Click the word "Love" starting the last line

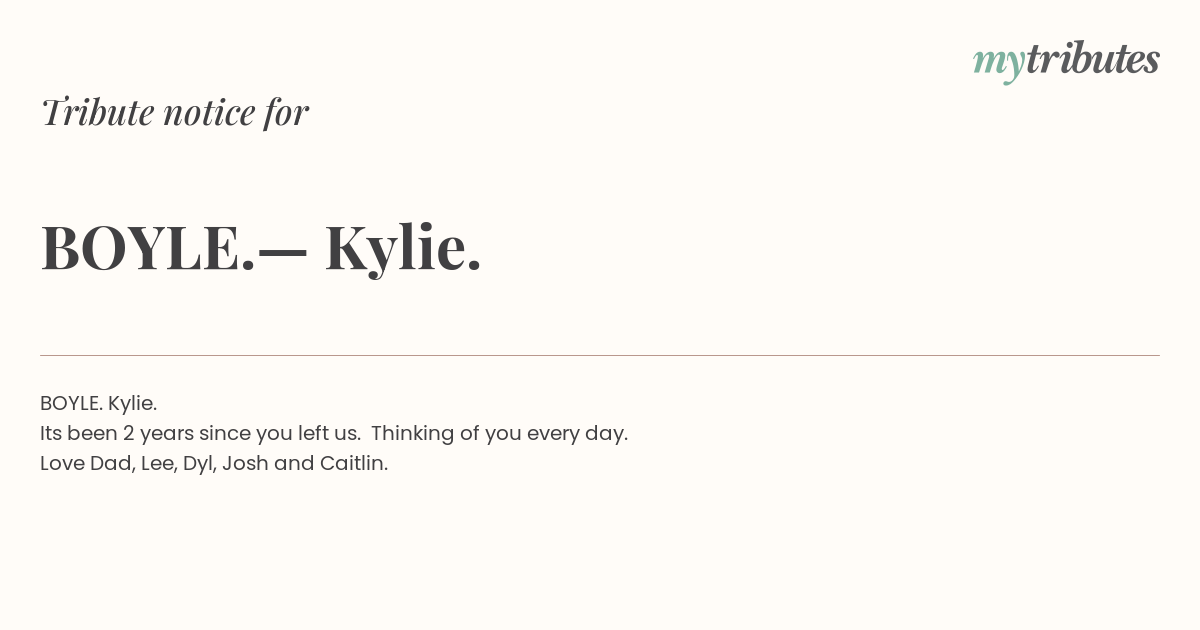pos(62,463)
